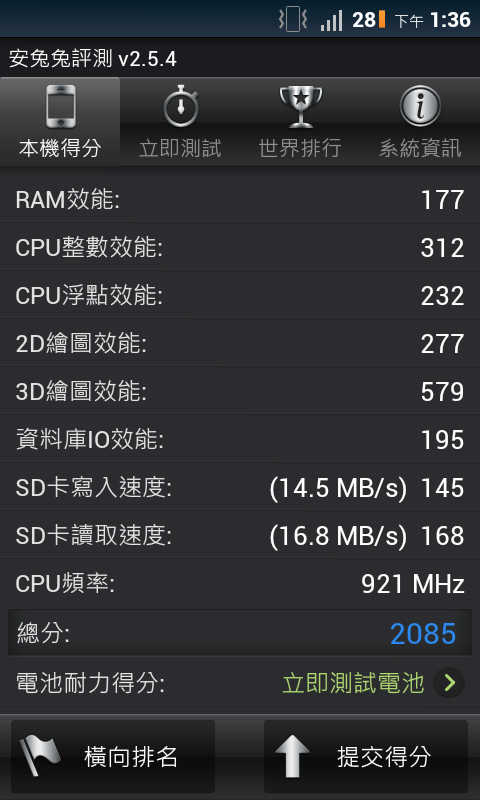Expand battery test with the green chevron
This screenshot has width=480, height=800.
(x=449, y=683)
